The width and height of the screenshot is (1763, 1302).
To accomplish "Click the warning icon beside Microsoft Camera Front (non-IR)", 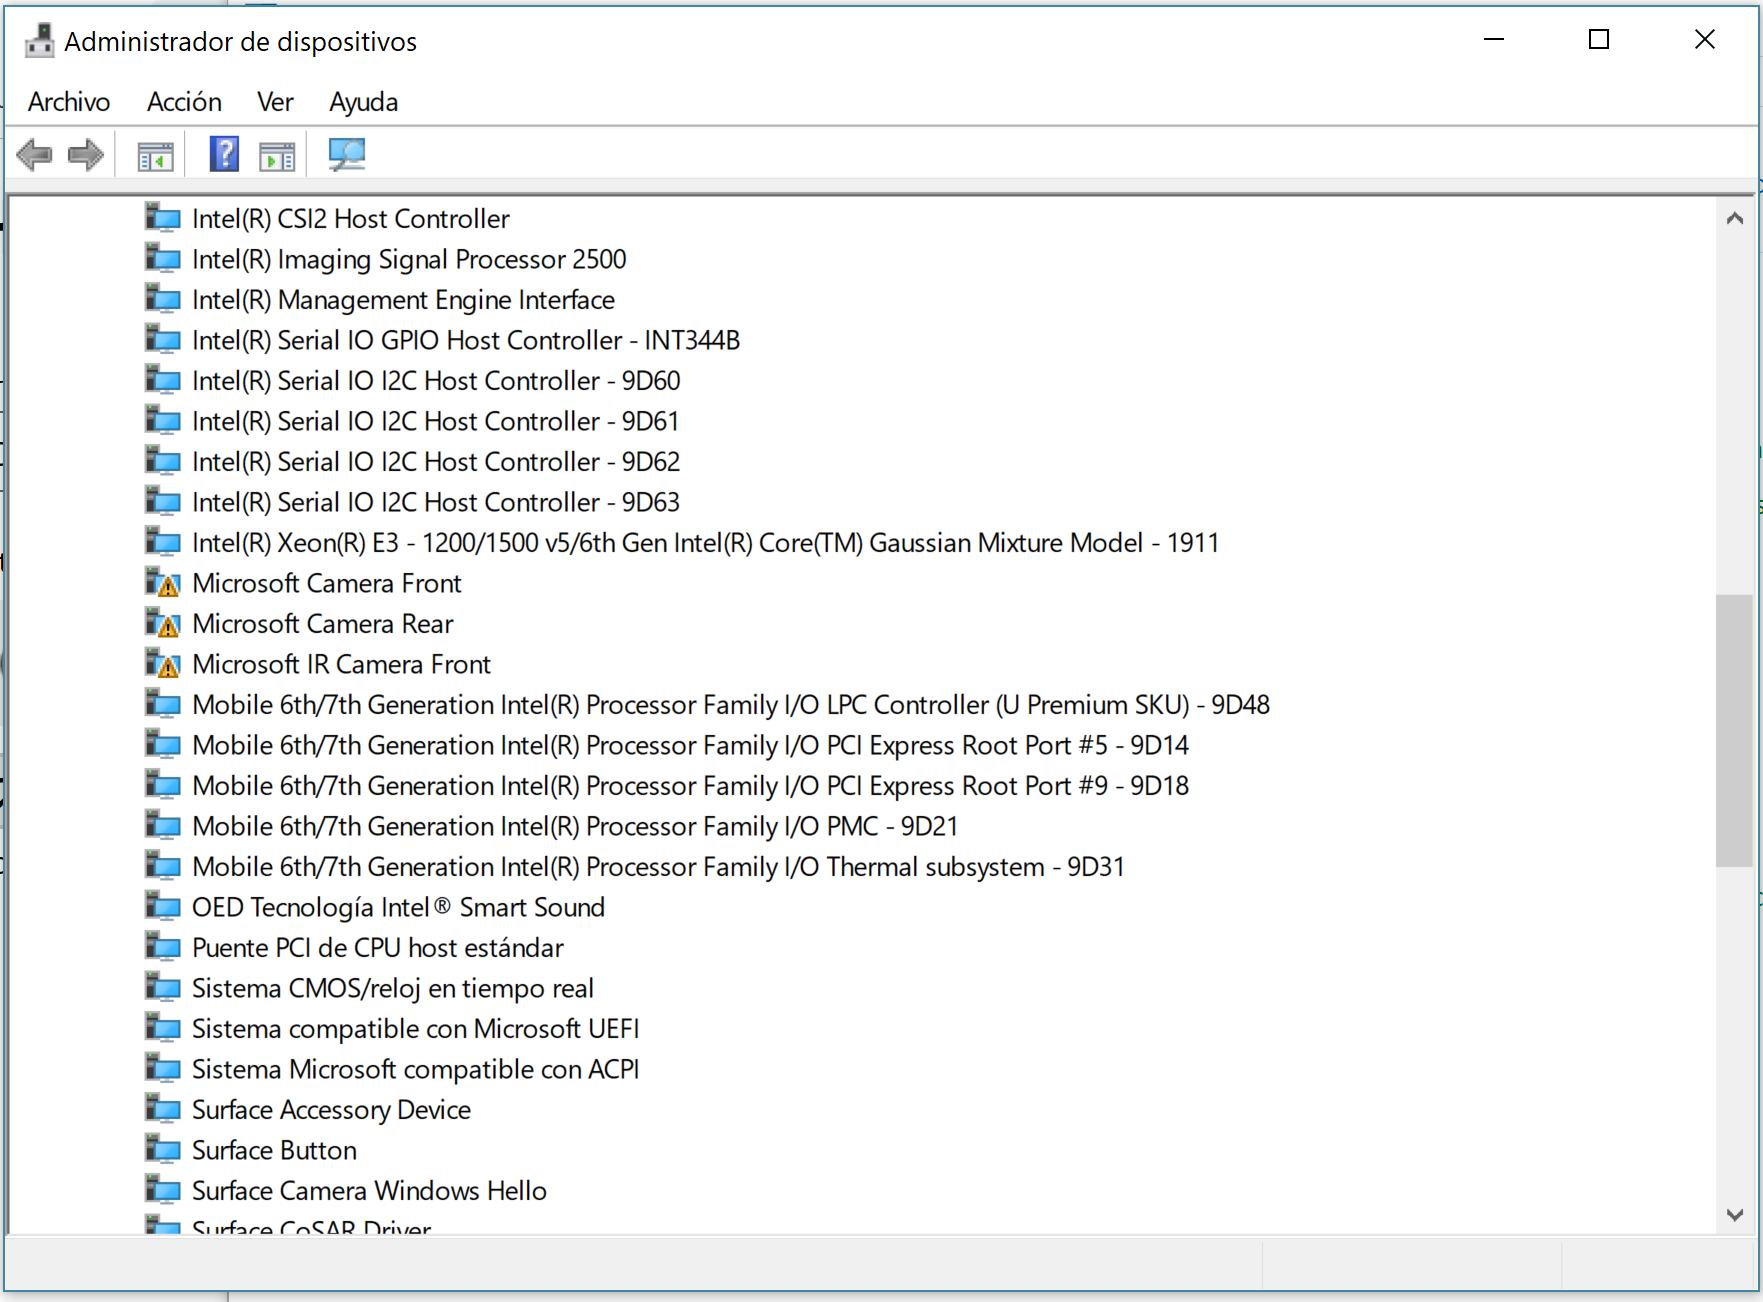I will pyautogui.click(x=163, y=583).
